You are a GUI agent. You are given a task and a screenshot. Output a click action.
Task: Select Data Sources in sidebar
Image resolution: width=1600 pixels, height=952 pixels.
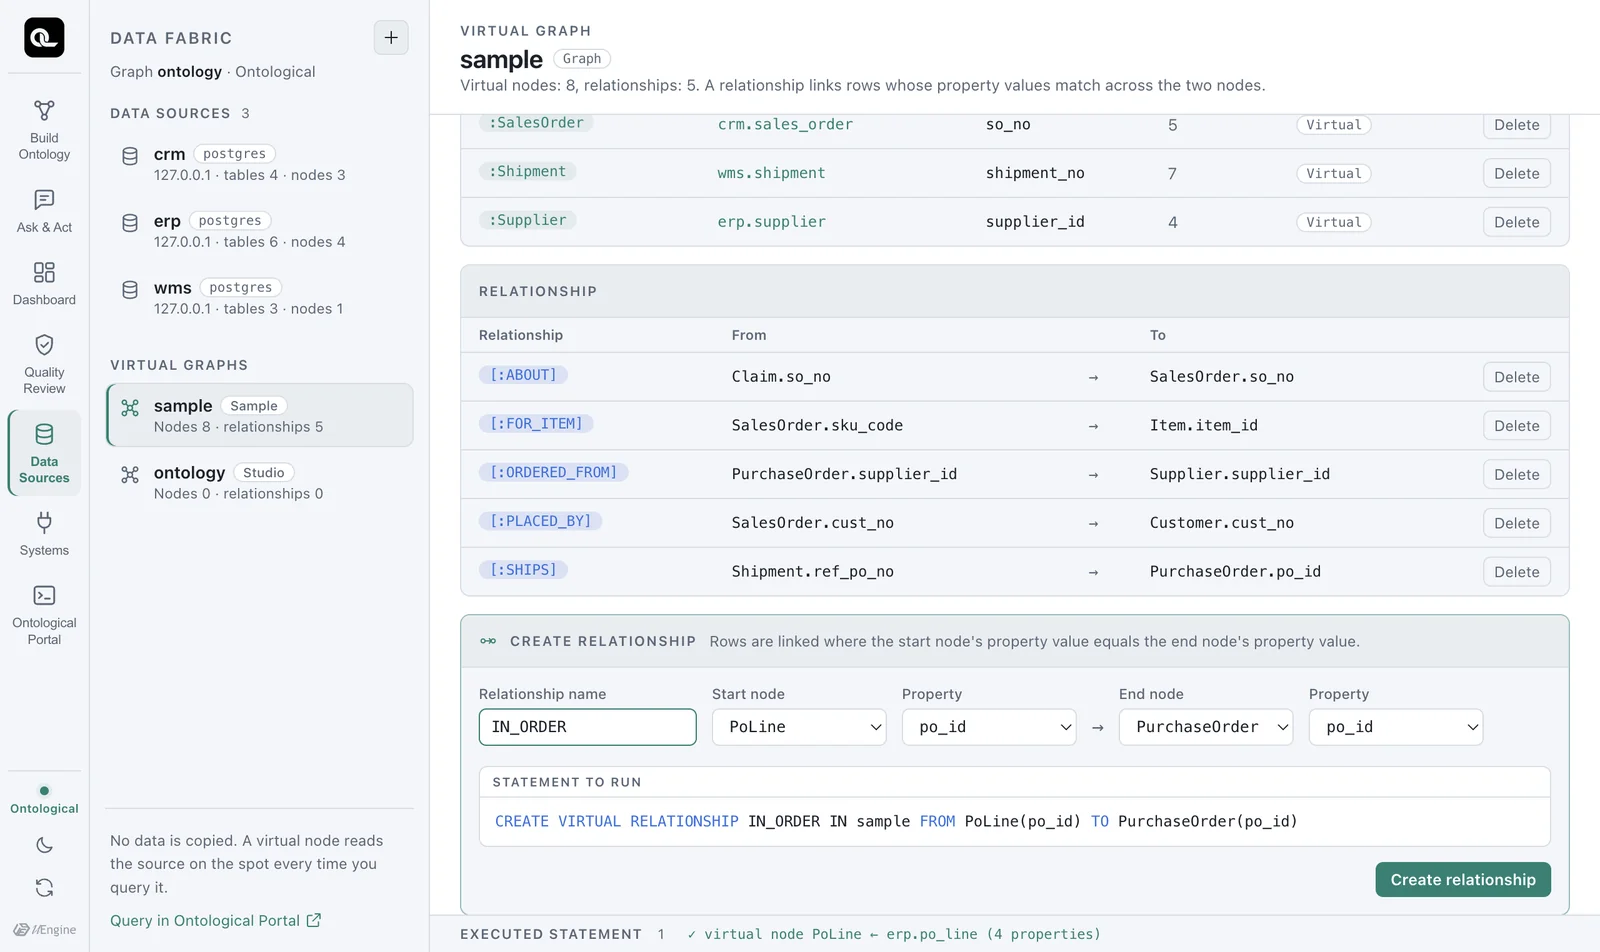click(44, 454)
